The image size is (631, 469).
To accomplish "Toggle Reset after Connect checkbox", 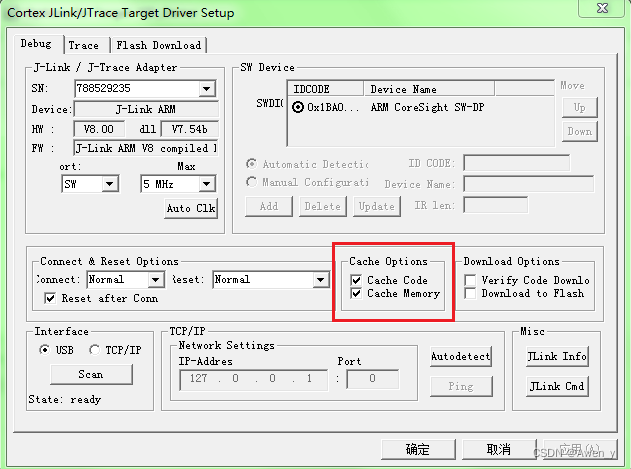I will (50, 298).
